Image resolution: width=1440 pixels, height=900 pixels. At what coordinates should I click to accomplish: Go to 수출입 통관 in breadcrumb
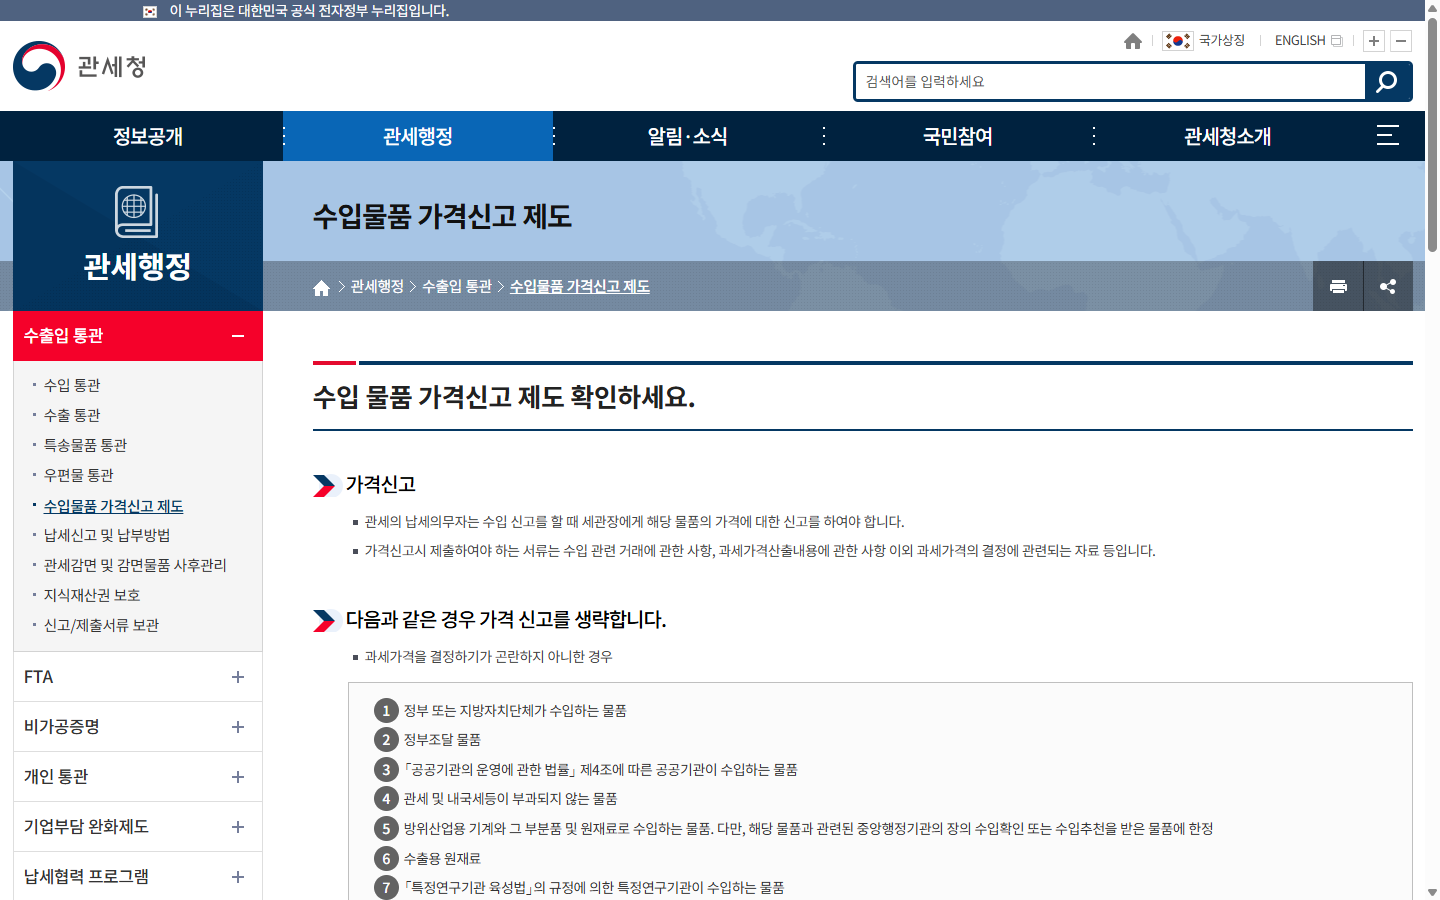[457, 287]
